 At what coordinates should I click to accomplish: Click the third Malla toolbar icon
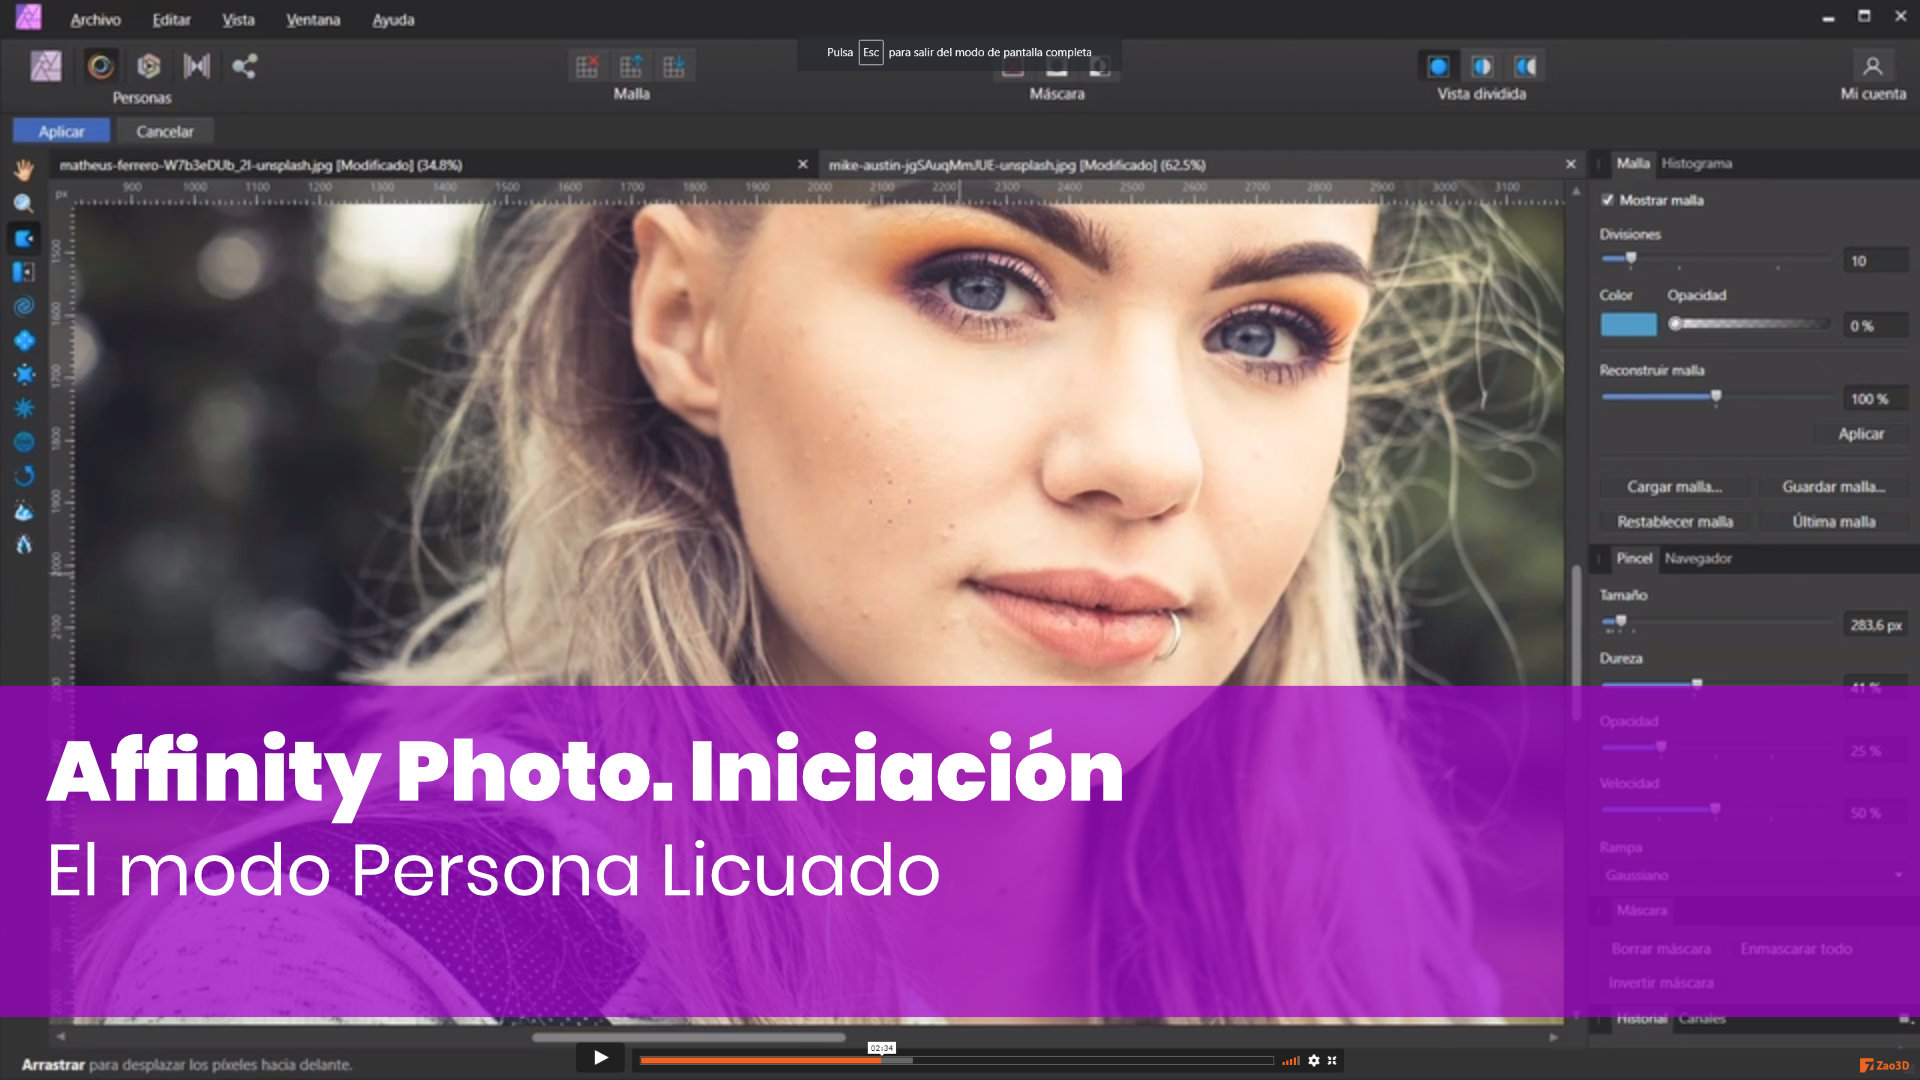675,66
